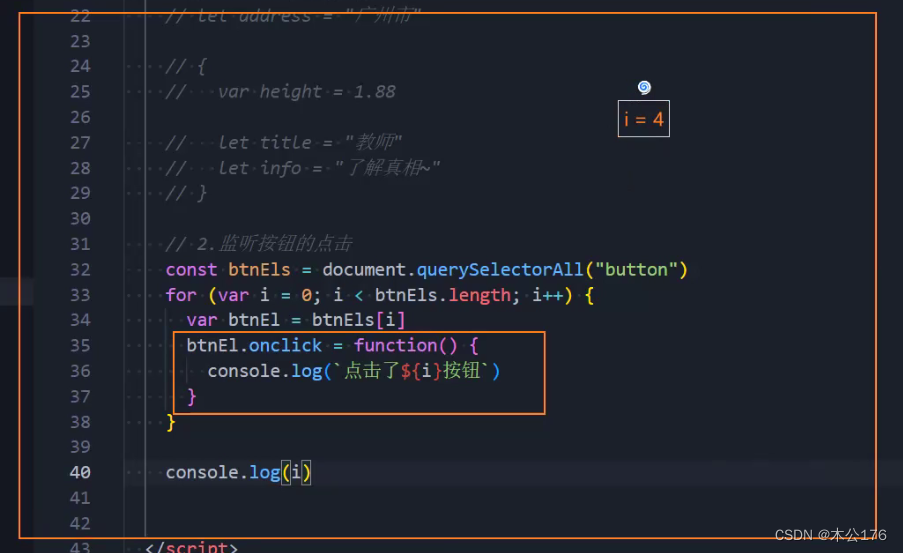Click 'querySelectorAll' method name
Viewport: 903px width, 553px height.
[500, 270]
